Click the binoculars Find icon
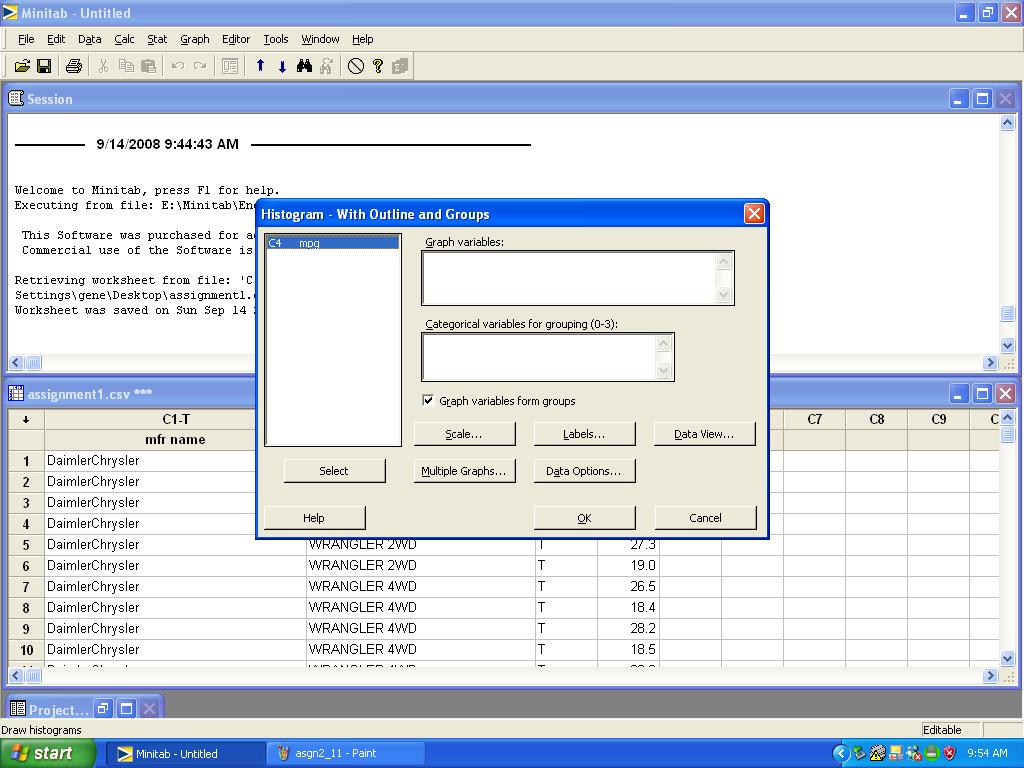The image size is (1024, 768). point(305,66)
